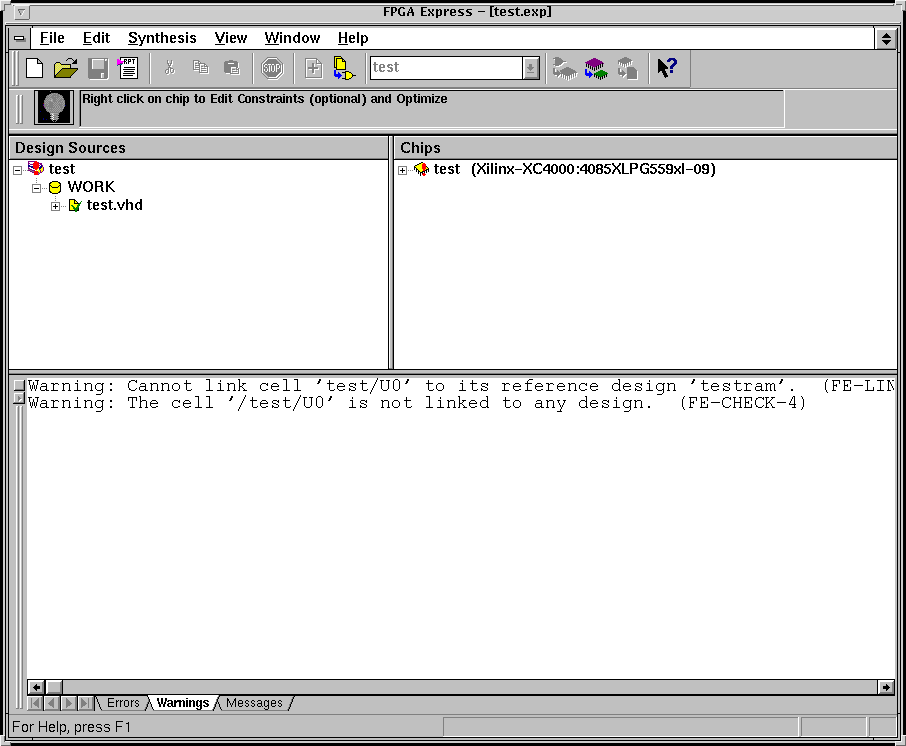Screen dimensions: 906x746
Task: Click the Analyze design files gate icon
Action: coord(344,68)
